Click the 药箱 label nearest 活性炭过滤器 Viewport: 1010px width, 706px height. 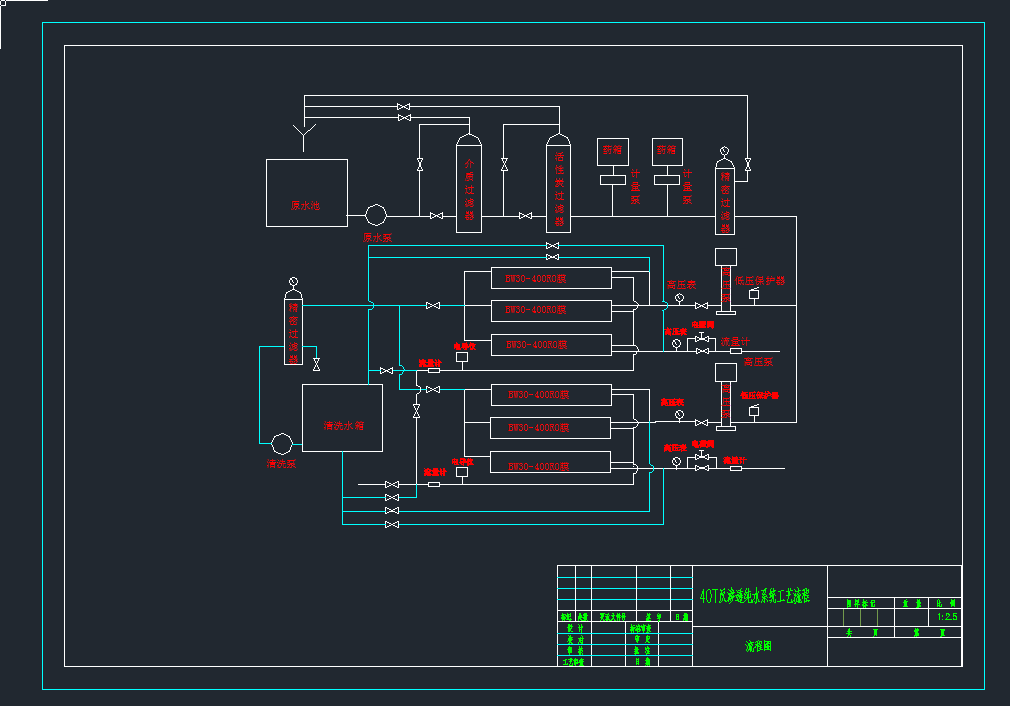pyautogui.click(x=613, y=149)
